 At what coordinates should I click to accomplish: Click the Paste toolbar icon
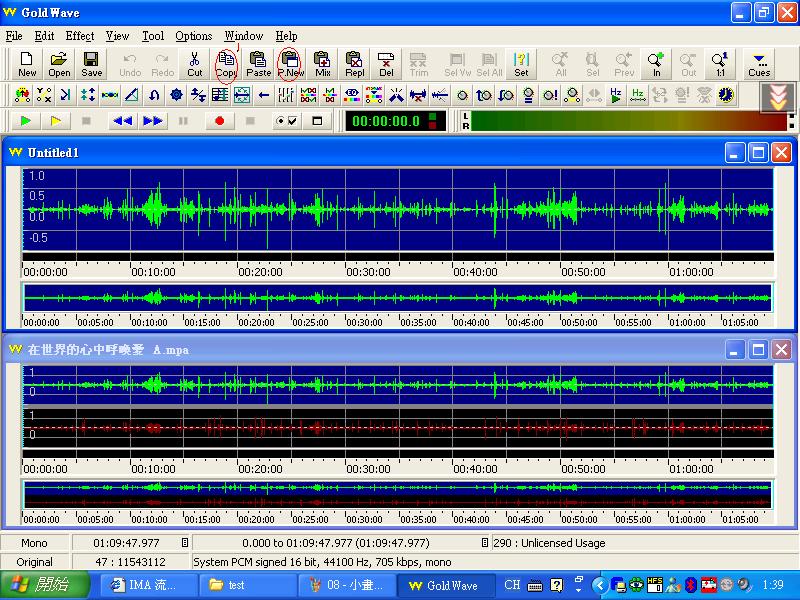[258, 64]
